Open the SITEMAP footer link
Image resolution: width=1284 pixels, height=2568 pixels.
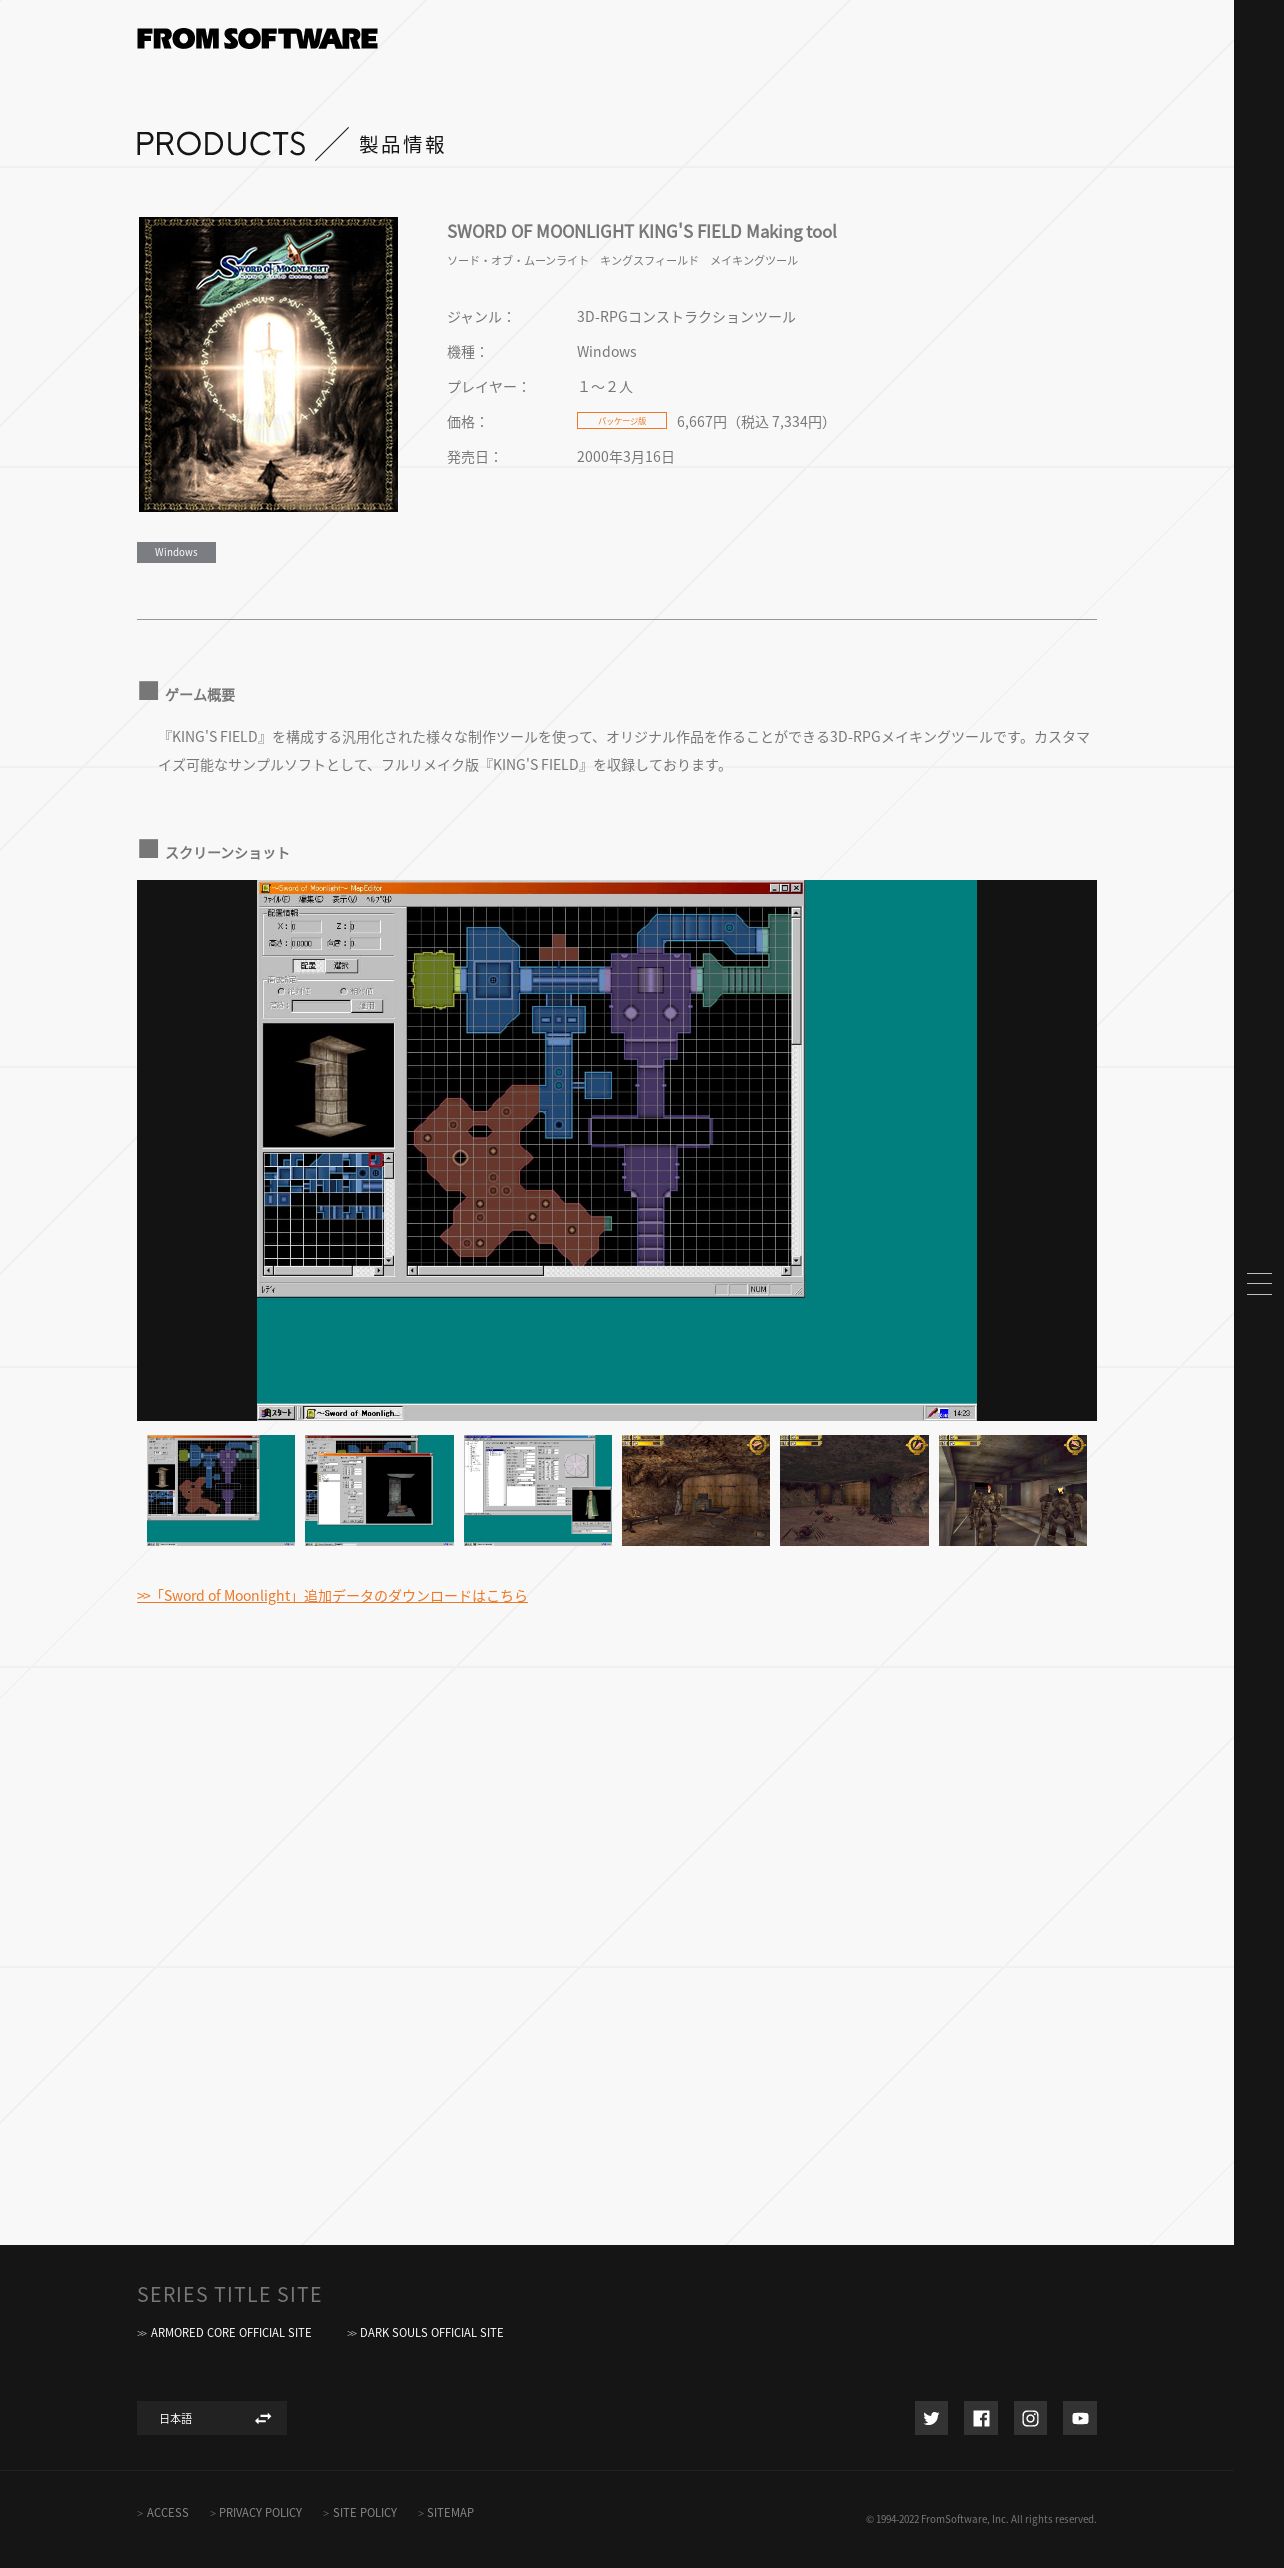pyautogui.click(x=446, y=2512)
